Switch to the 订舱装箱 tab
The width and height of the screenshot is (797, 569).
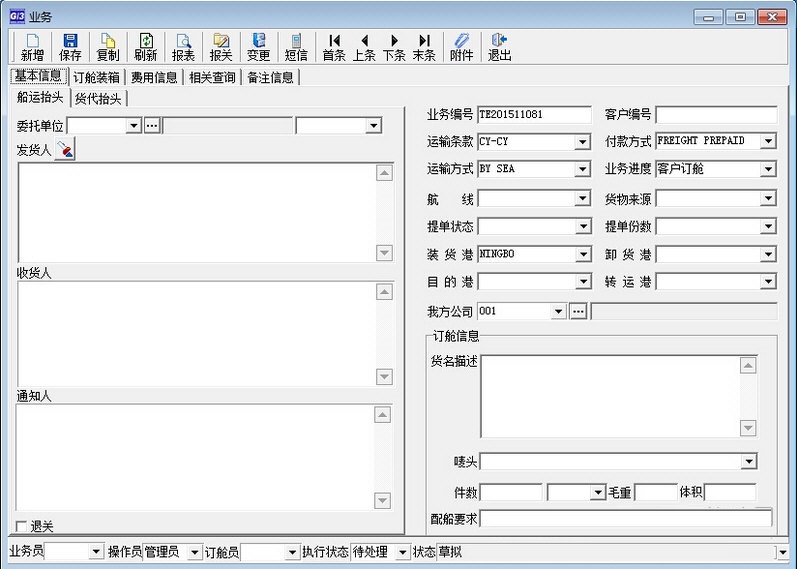click(97, 77)
